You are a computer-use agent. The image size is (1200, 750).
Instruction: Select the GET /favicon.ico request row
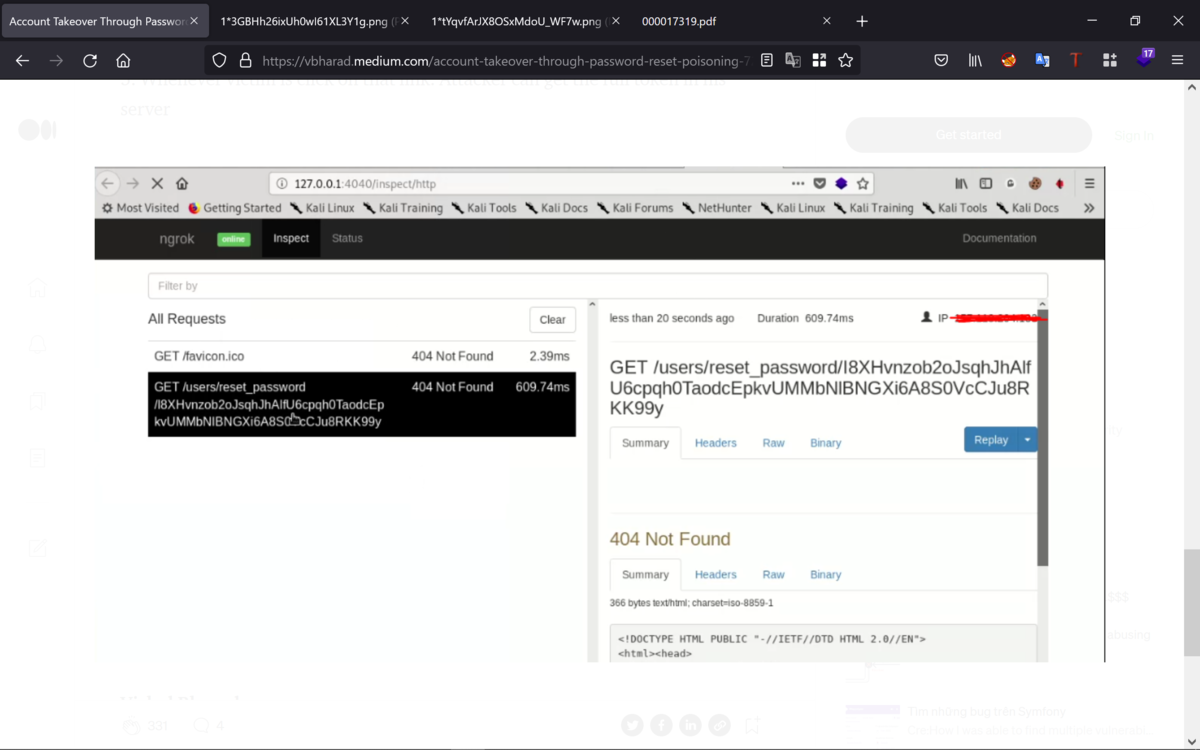pyautogui.click(x=362, y=356)
